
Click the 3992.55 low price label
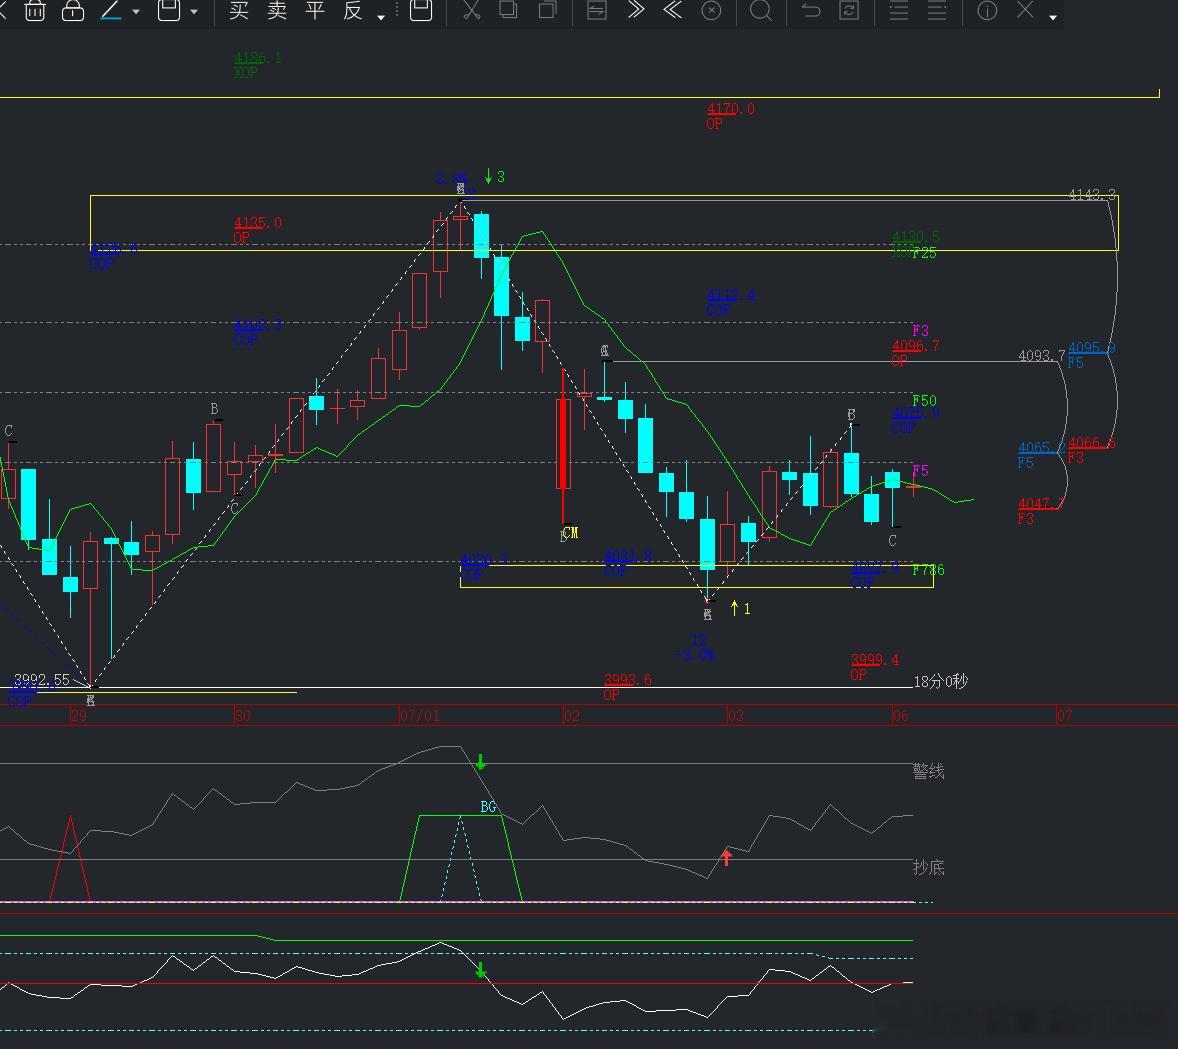click(x=42, y=679)
